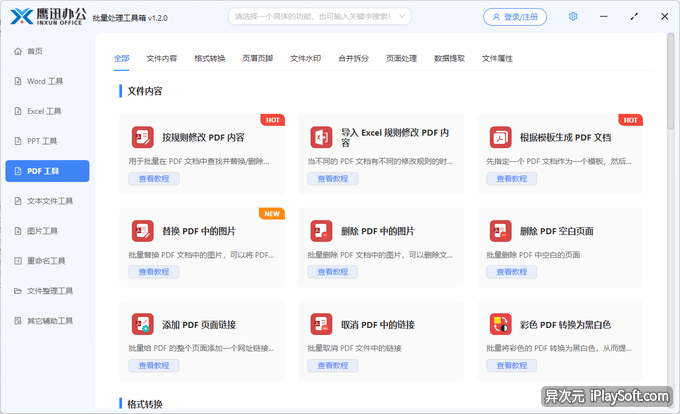680x414 pixels.
Task: Click 查看教程 under 替换 PDF 中的图片
Action: (154, 272)
